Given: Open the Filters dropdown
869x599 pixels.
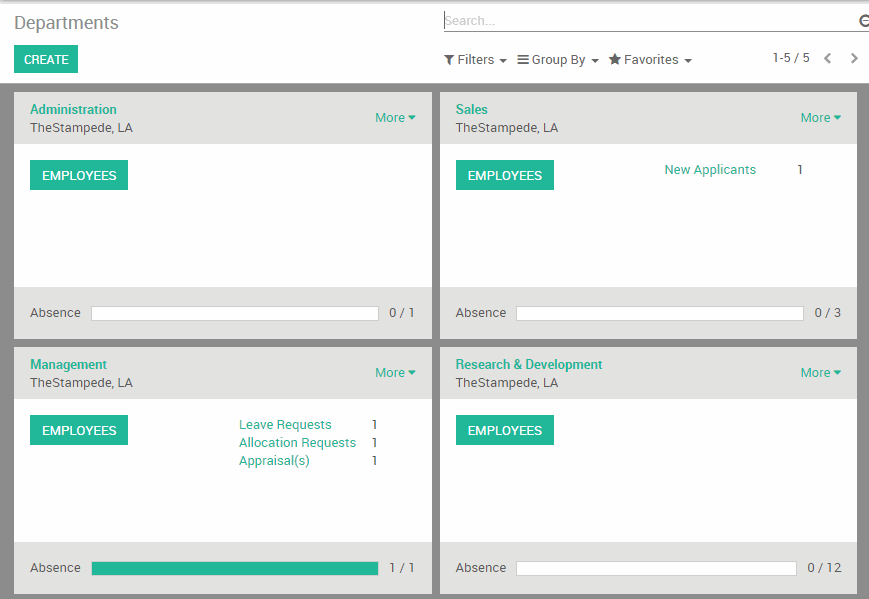Looking at the screenshot, I should [x=476, y=59].
